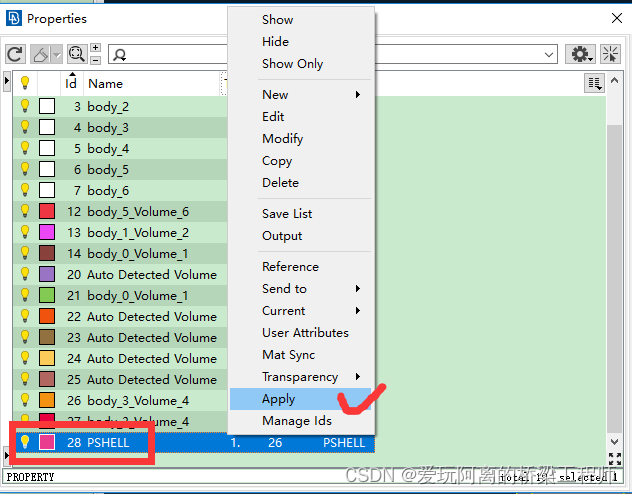Click the Id column header

(x=71, y=83)
